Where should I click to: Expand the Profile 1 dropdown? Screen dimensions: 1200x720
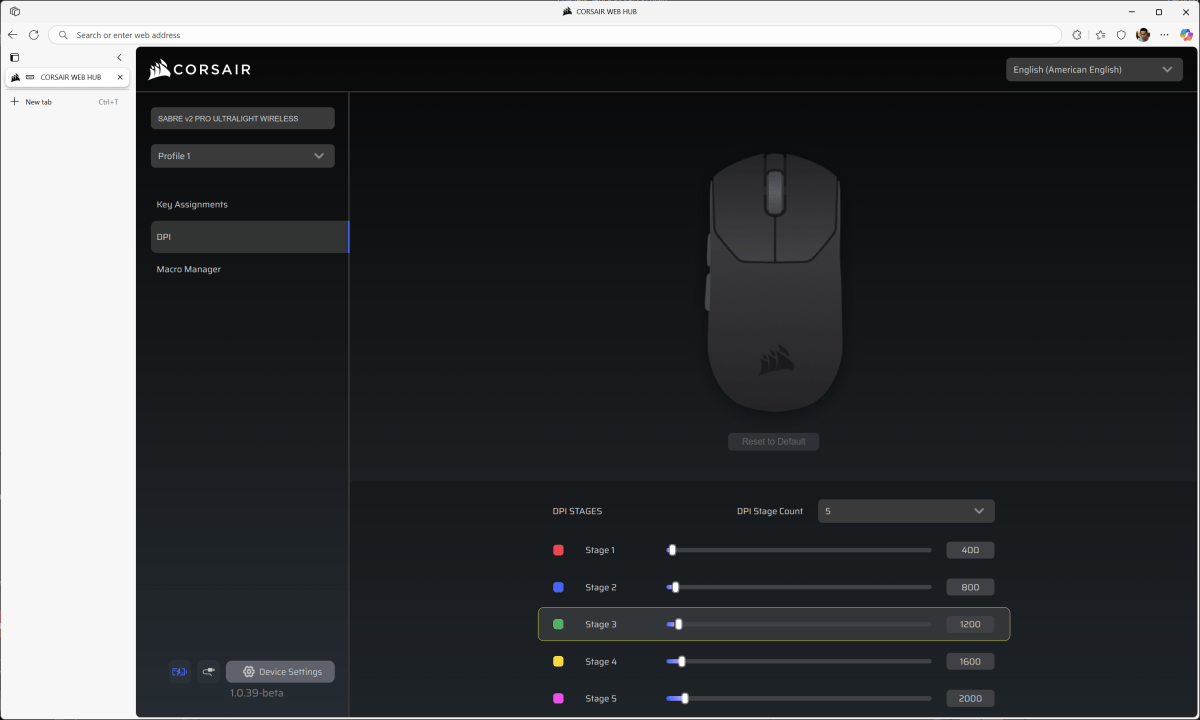coord(242,156)
